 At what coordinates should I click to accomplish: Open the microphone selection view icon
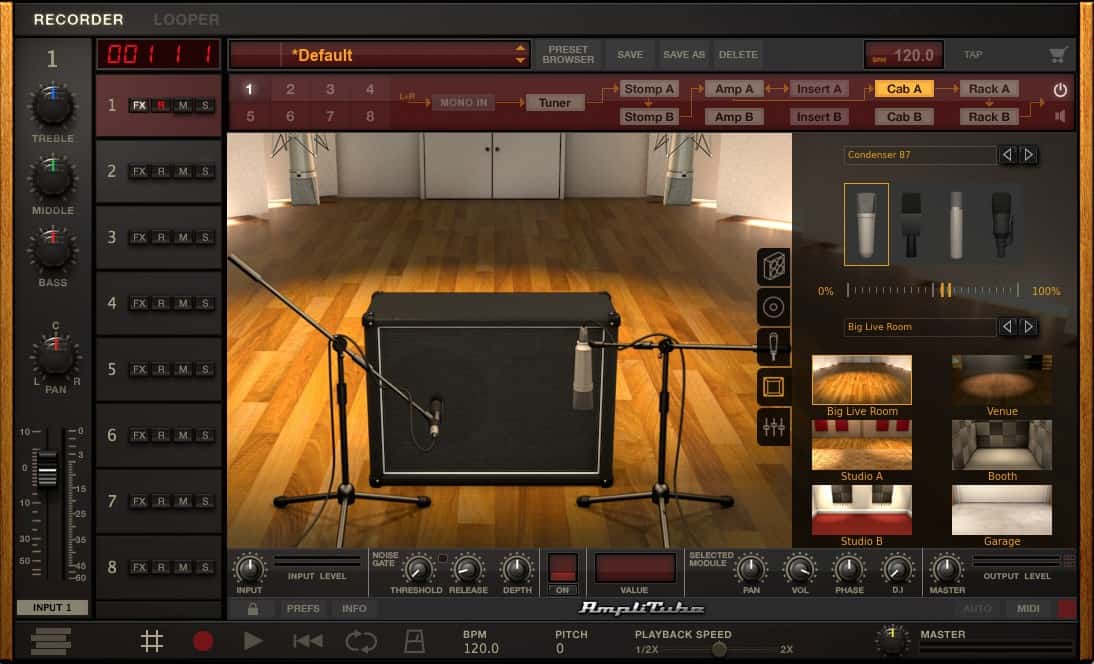click(x=773, y=346)
